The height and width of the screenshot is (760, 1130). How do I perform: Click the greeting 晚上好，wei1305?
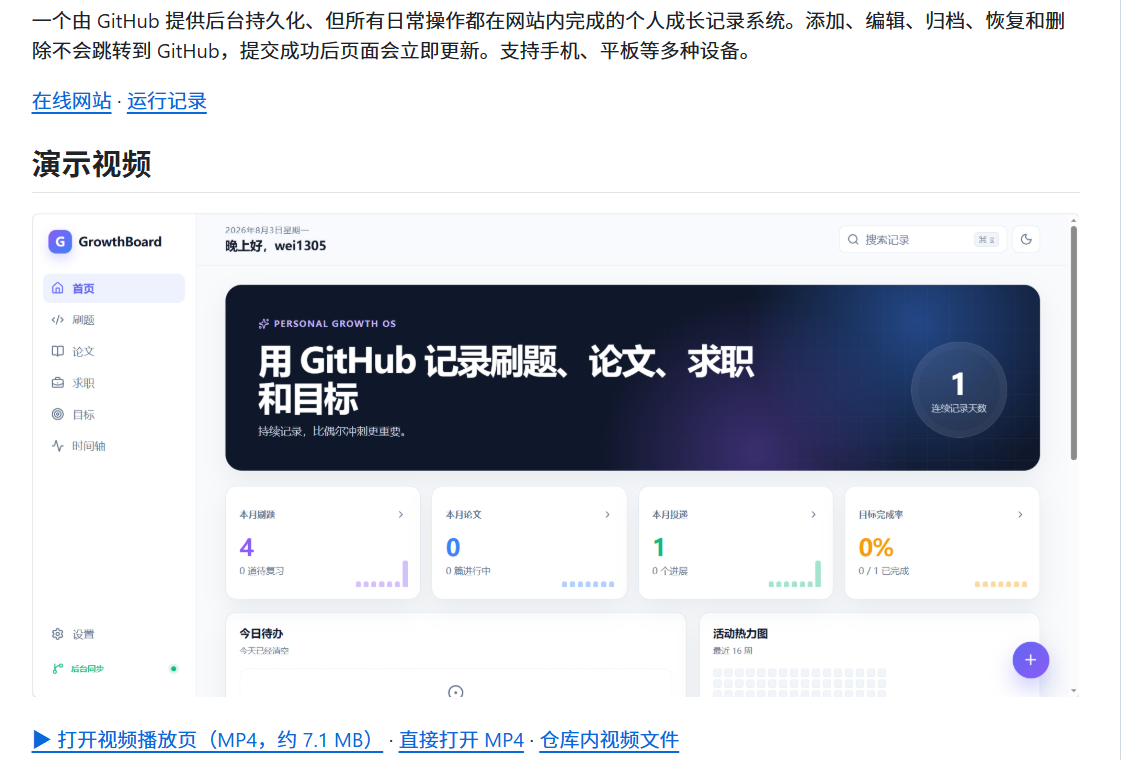click(275, 246)
